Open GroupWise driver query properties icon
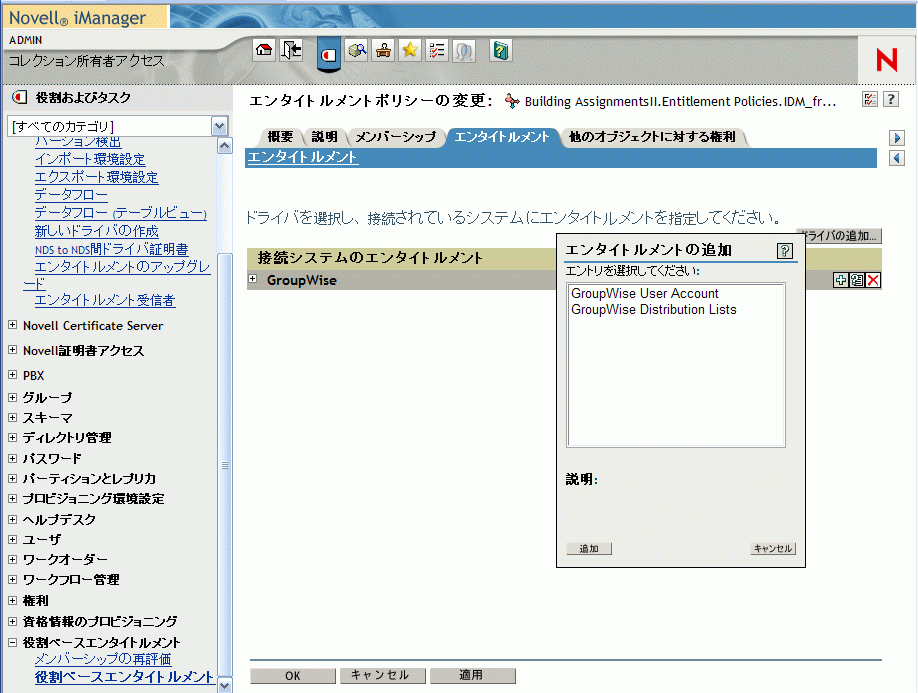Screen dimensions: 918x693 857,280
